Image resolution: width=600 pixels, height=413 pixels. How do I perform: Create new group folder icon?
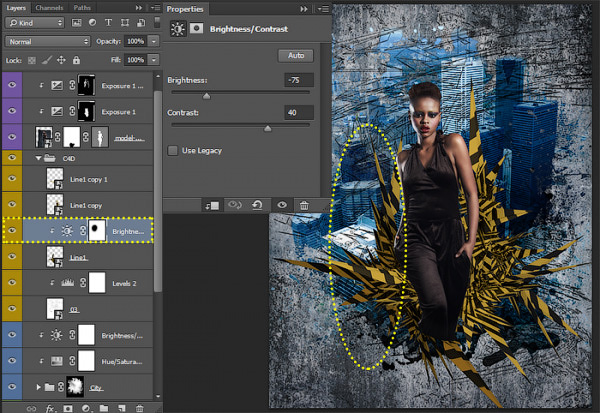click(104, 408)
